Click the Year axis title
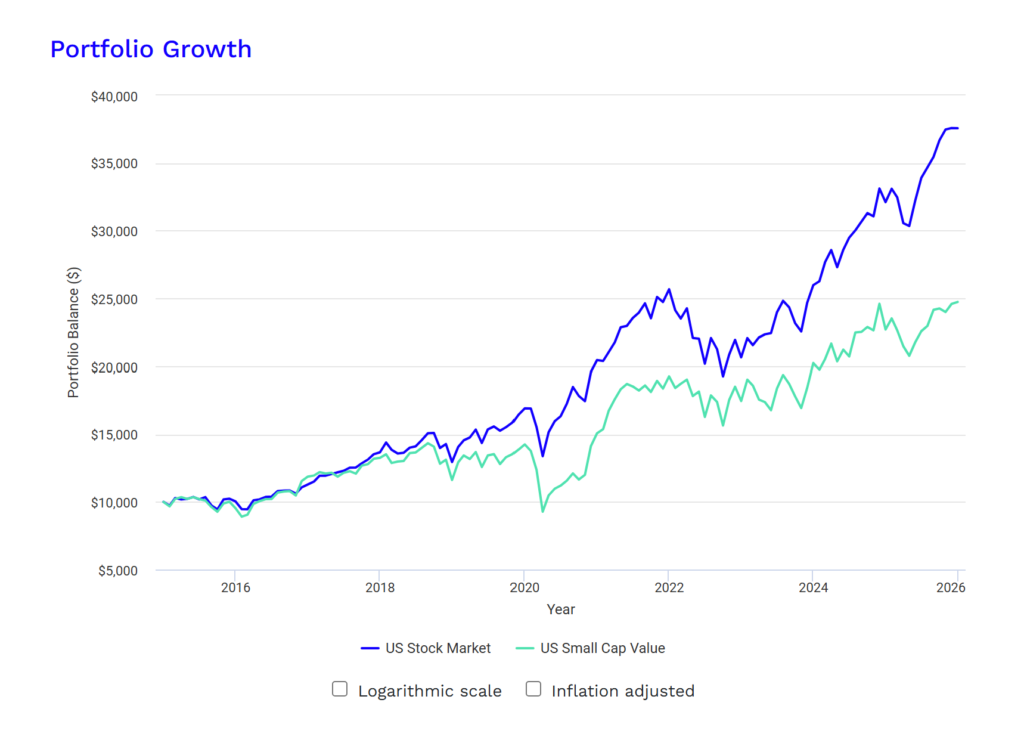This screenshot has width=1024, height=749. (560, 609)
